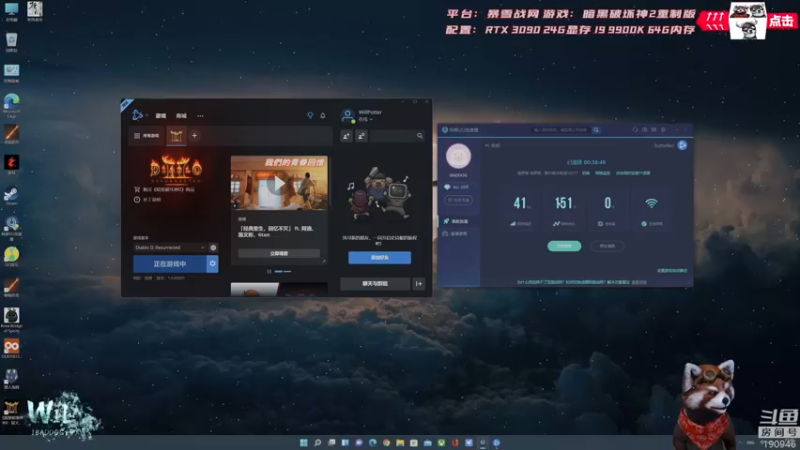Click the clipboard icon in accelerator title bar
The image size is (800, 450).
pos(644,130)
